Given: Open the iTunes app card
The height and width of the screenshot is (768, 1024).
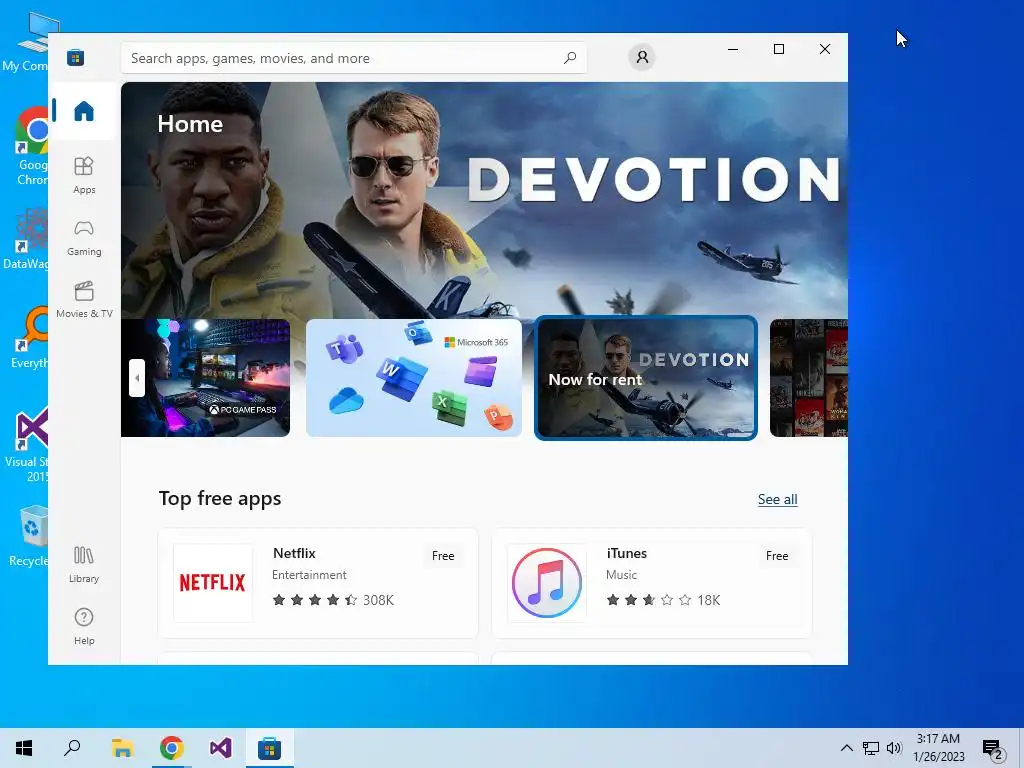Looking at the screenshot, I should [652, 583].
